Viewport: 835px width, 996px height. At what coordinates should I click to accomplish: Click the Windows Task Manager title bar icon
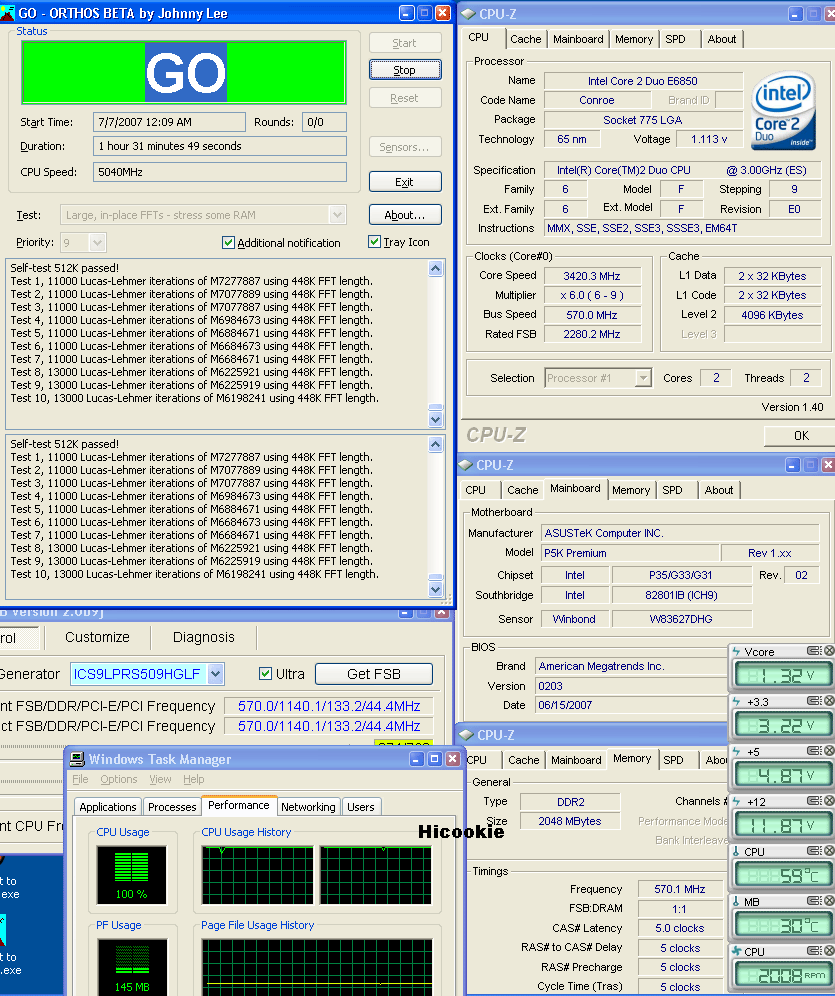(x=77, y=760)
